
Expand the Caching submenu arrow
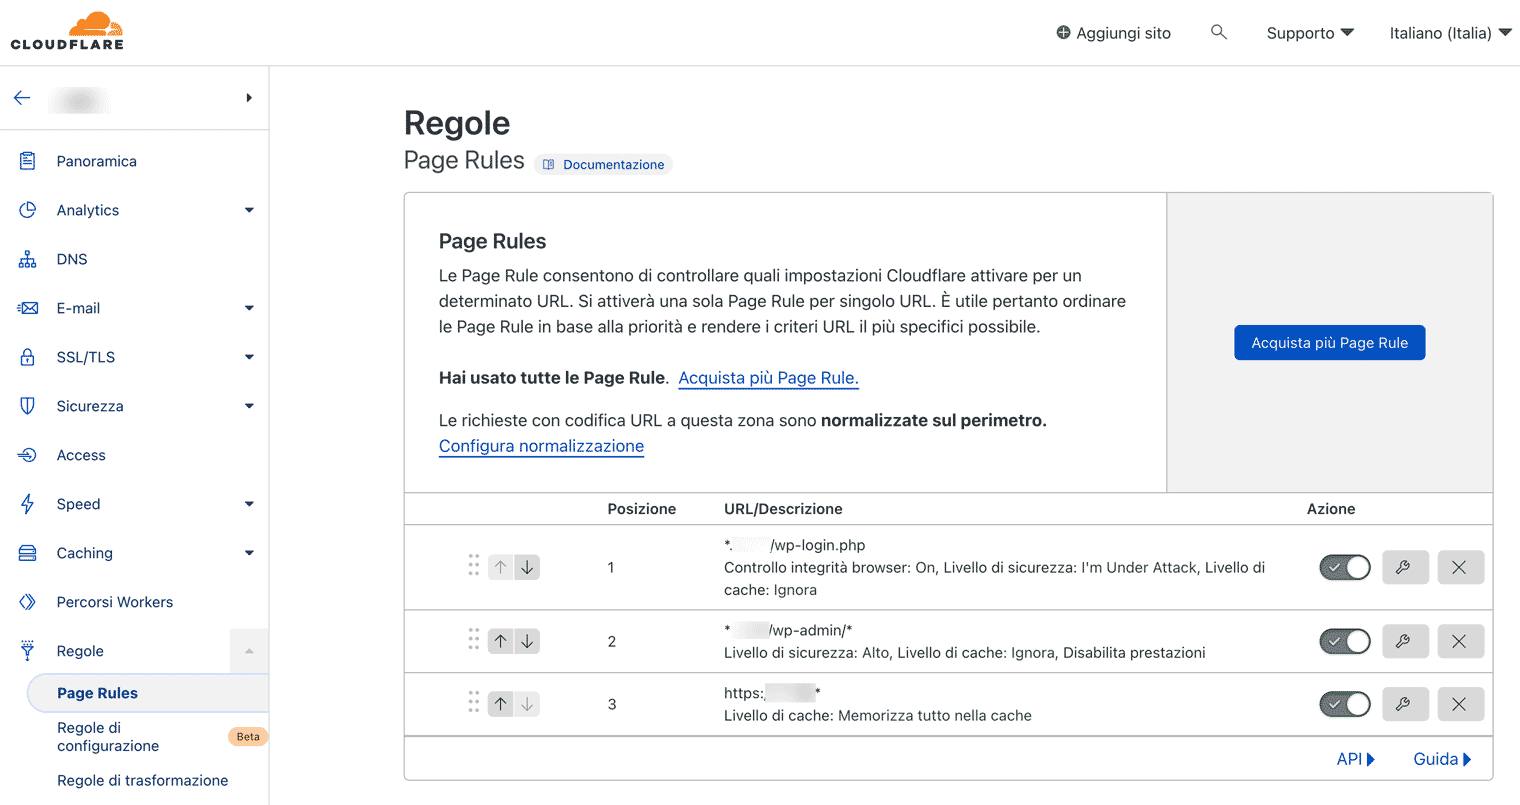pyautogui.click(x=249, y=553)
